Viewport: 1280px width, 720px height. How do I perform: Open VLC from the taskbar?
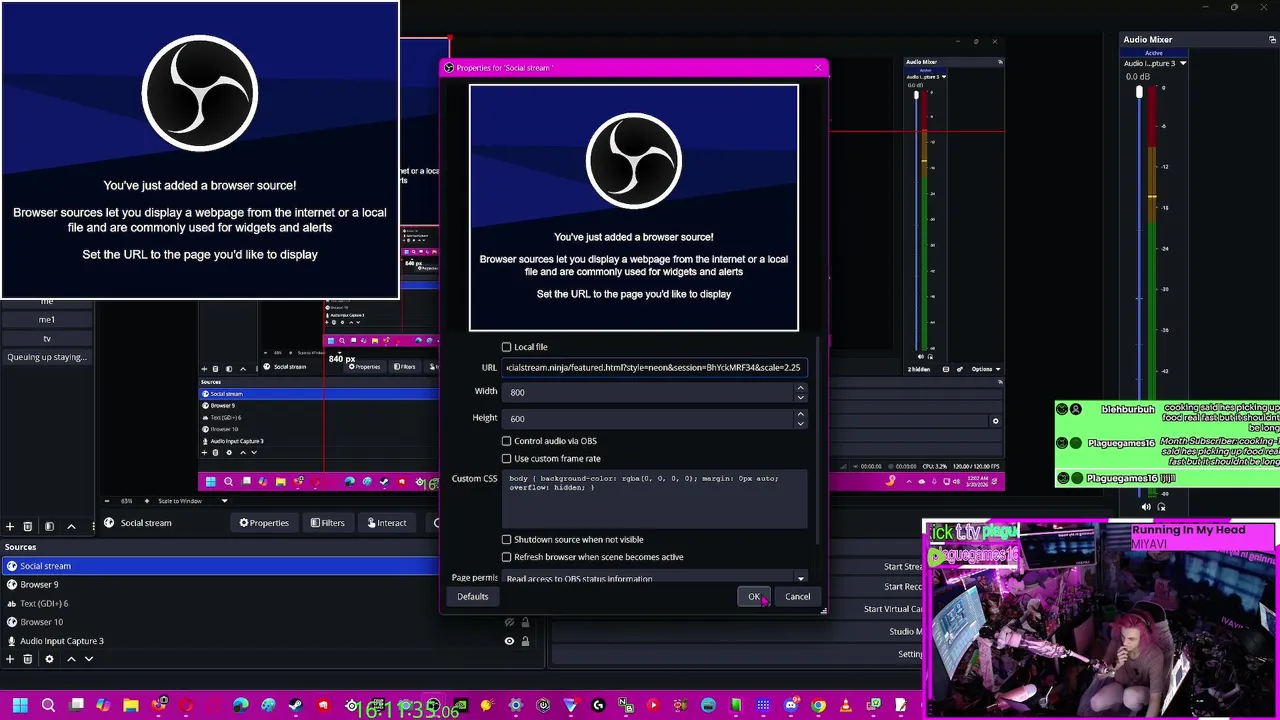pos(846,706)
